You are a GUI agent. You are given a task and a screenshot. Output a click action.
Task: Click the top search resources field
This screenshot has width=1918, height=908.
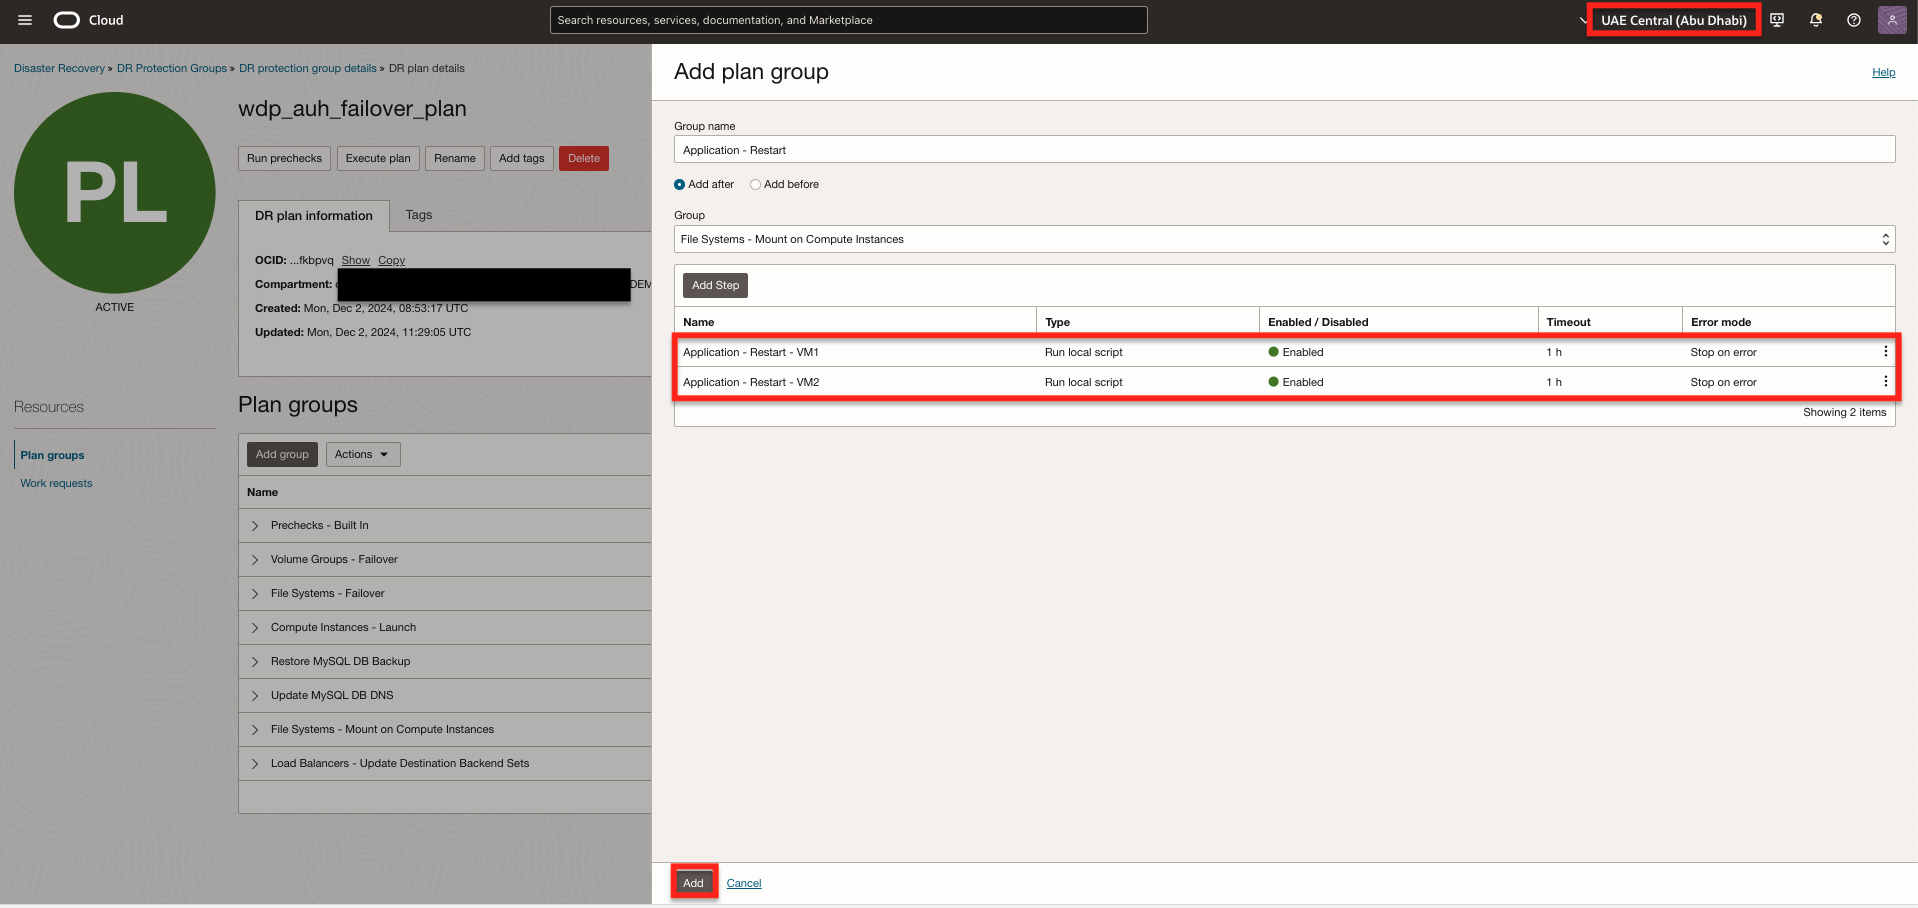pyautogui.click(x=848, y=20)
